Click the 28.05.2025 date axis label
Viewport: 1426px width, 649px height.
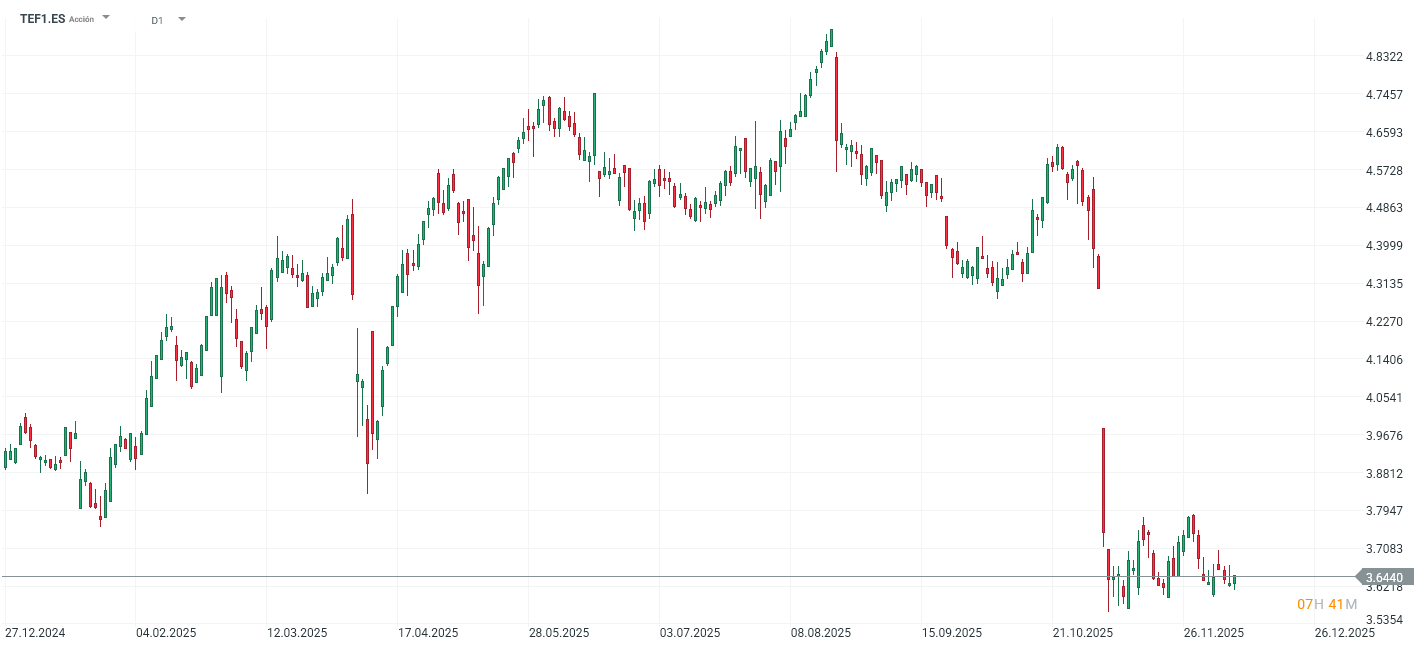coord(559,633)
